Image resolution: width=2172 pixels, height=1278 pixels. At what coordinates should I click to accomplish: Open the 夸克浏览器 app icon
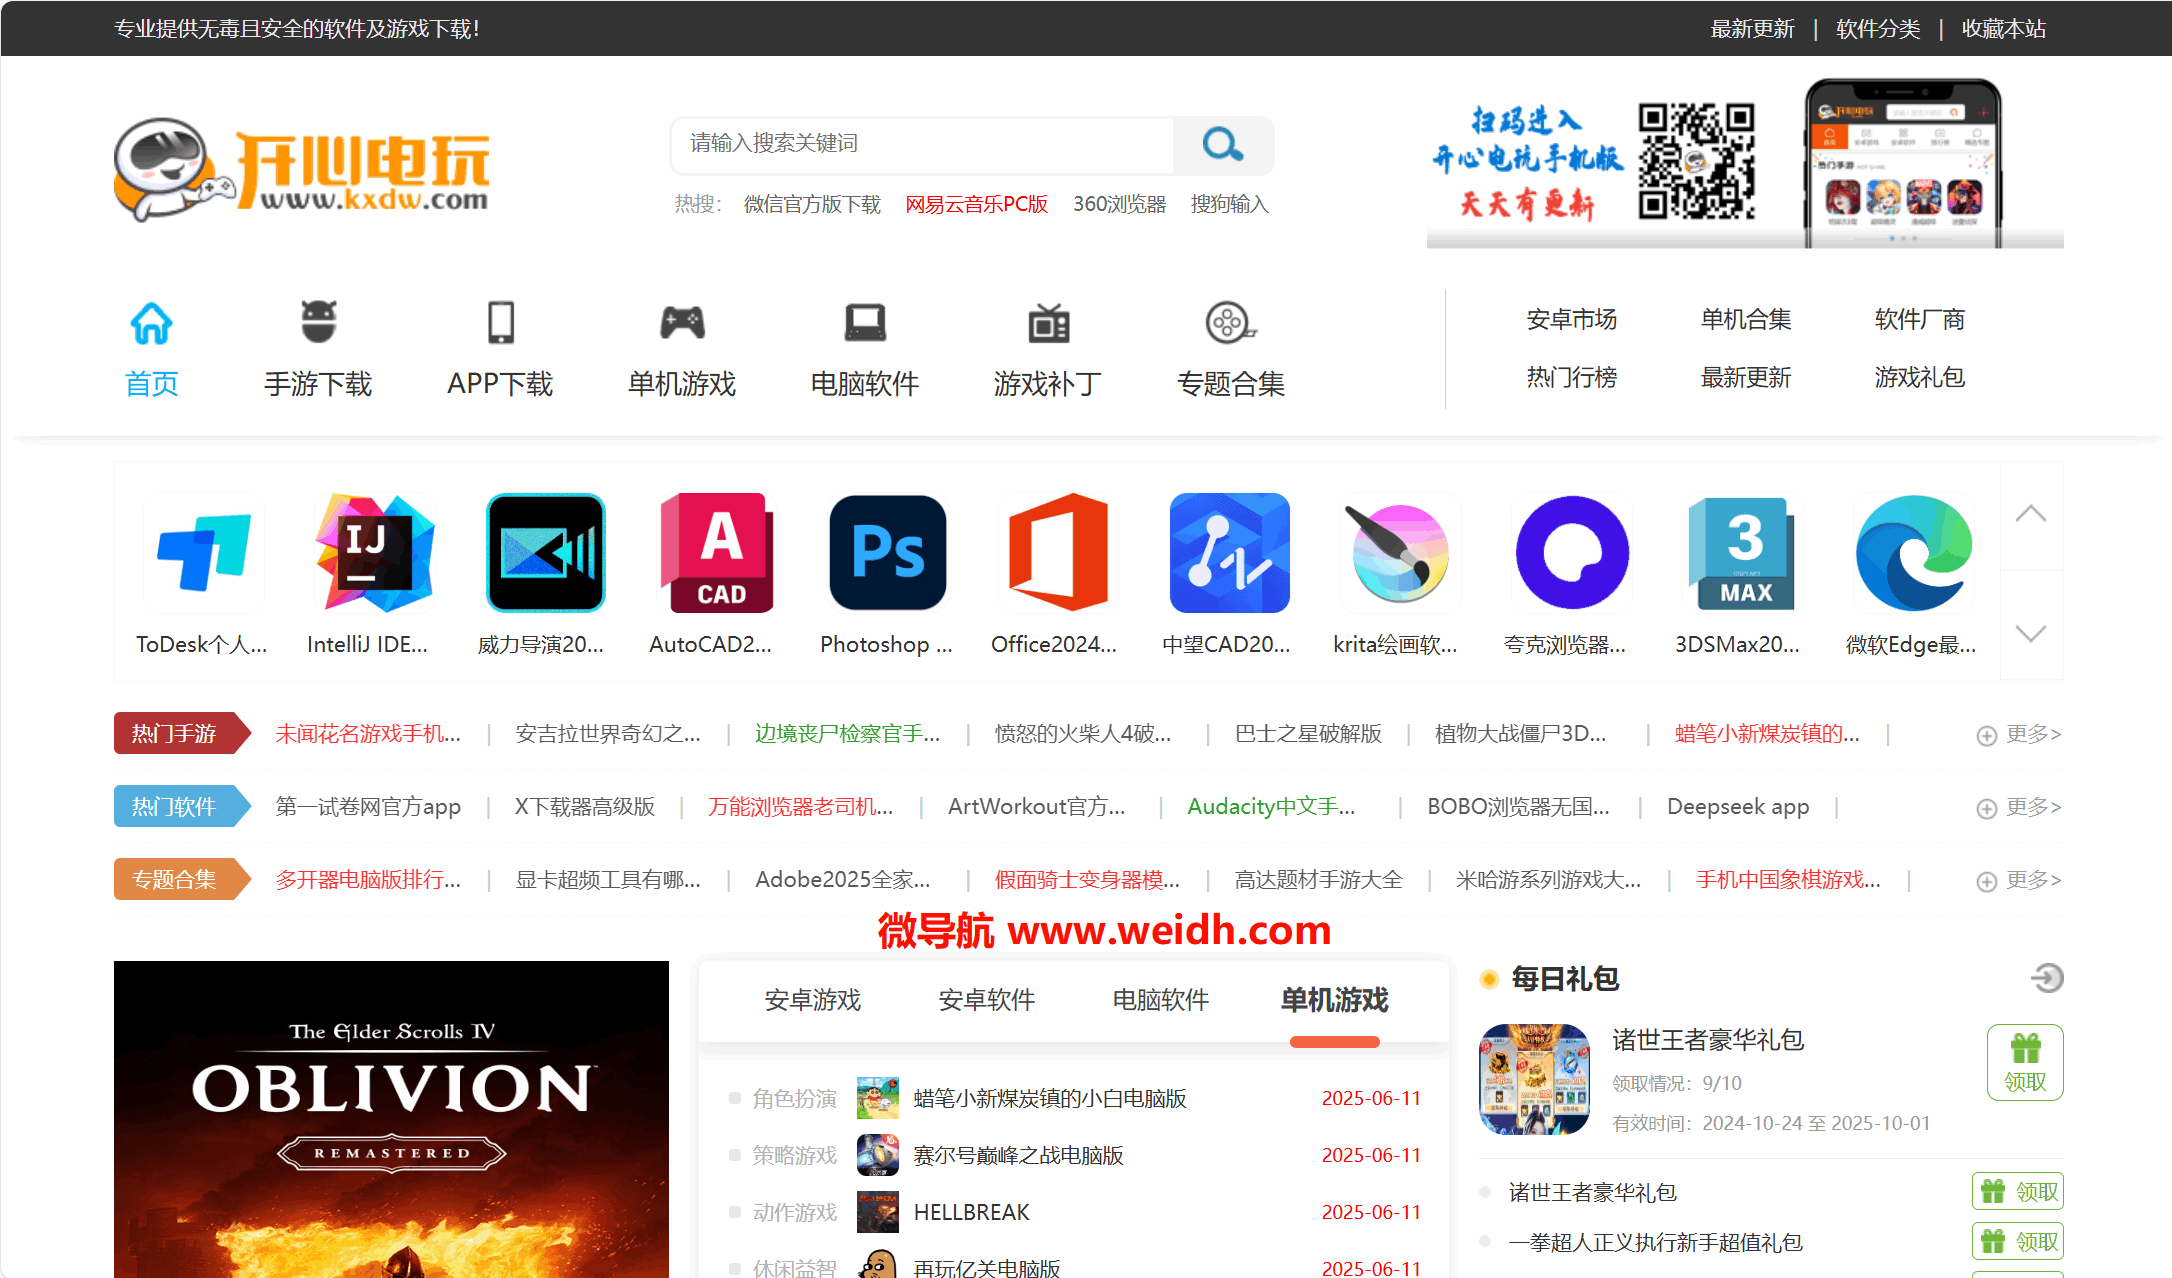pos(1572,553)
